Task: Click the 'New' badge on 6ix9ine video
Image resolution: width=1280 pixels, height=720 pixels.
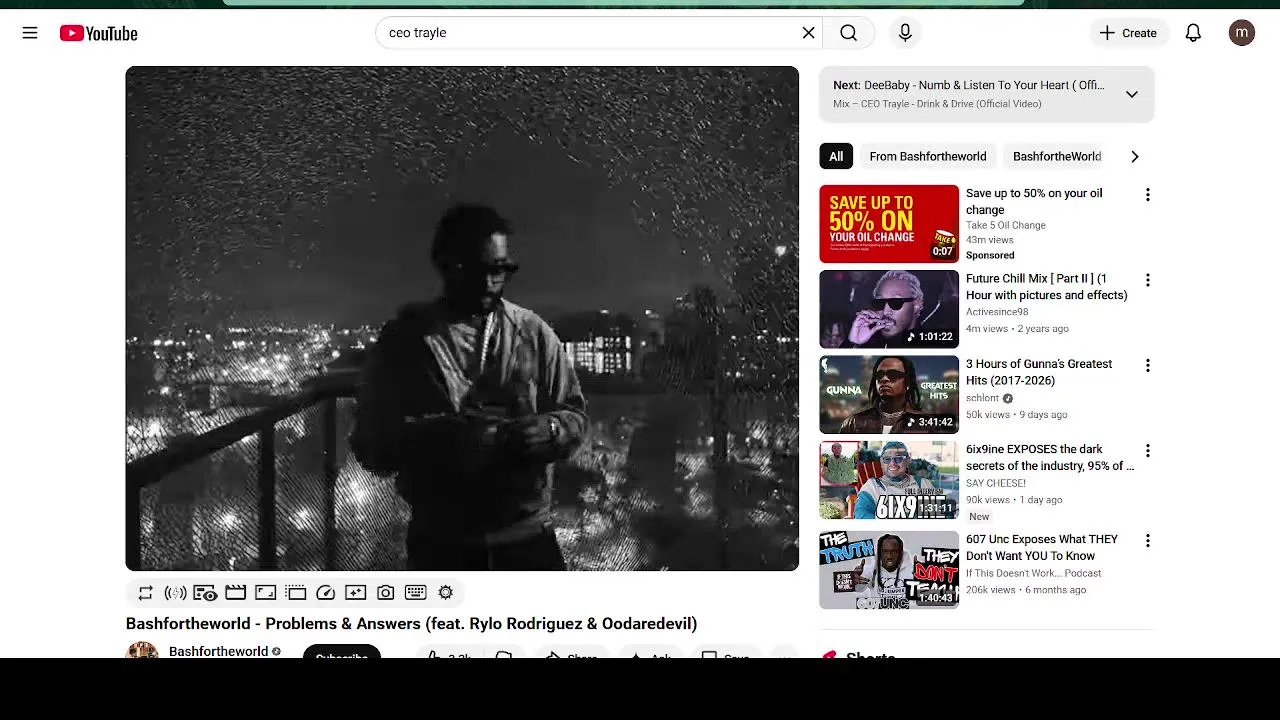Action: pyautogui.click(x=979, y=517)
